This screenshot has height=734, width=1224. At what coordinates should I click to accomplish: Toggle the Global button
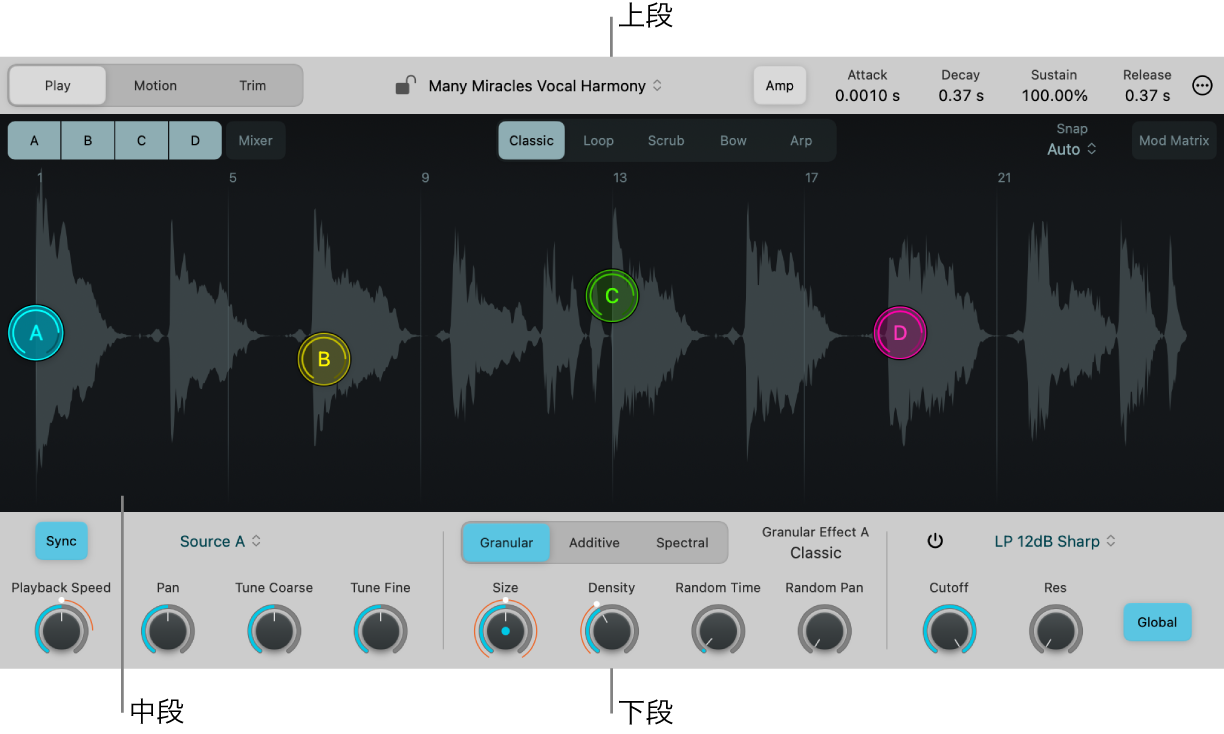1157,622
